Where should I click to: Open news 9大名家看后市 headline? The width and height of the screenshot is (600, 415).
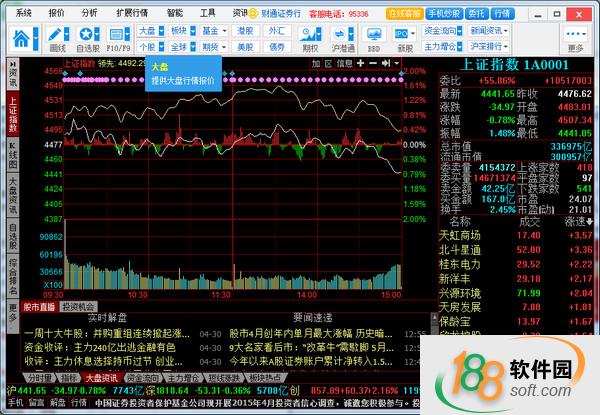312,348
